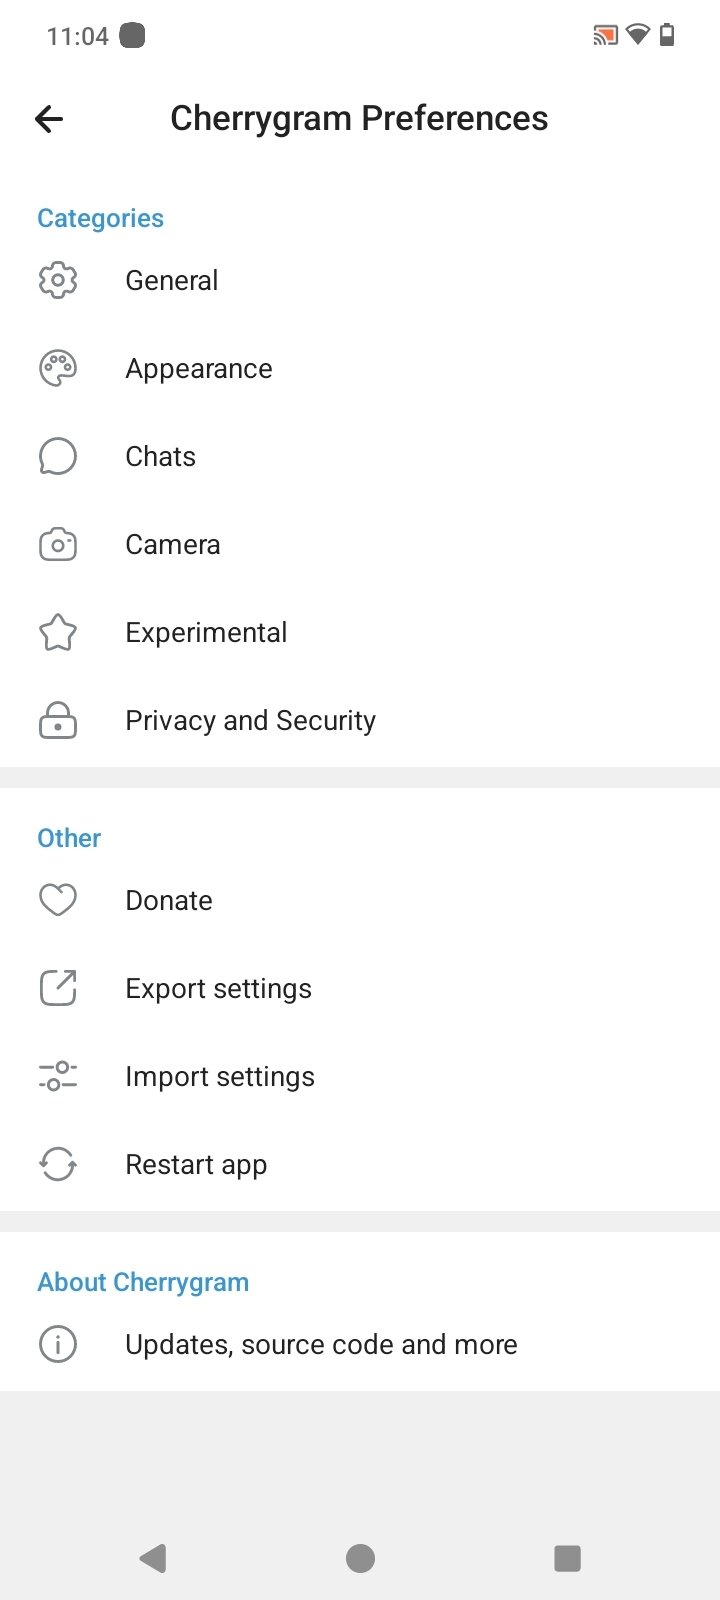Image resolution: width=720 pixels, height=1600 pixels.
Task: Open Updates, source code and more
Action: pos(321,1345)
